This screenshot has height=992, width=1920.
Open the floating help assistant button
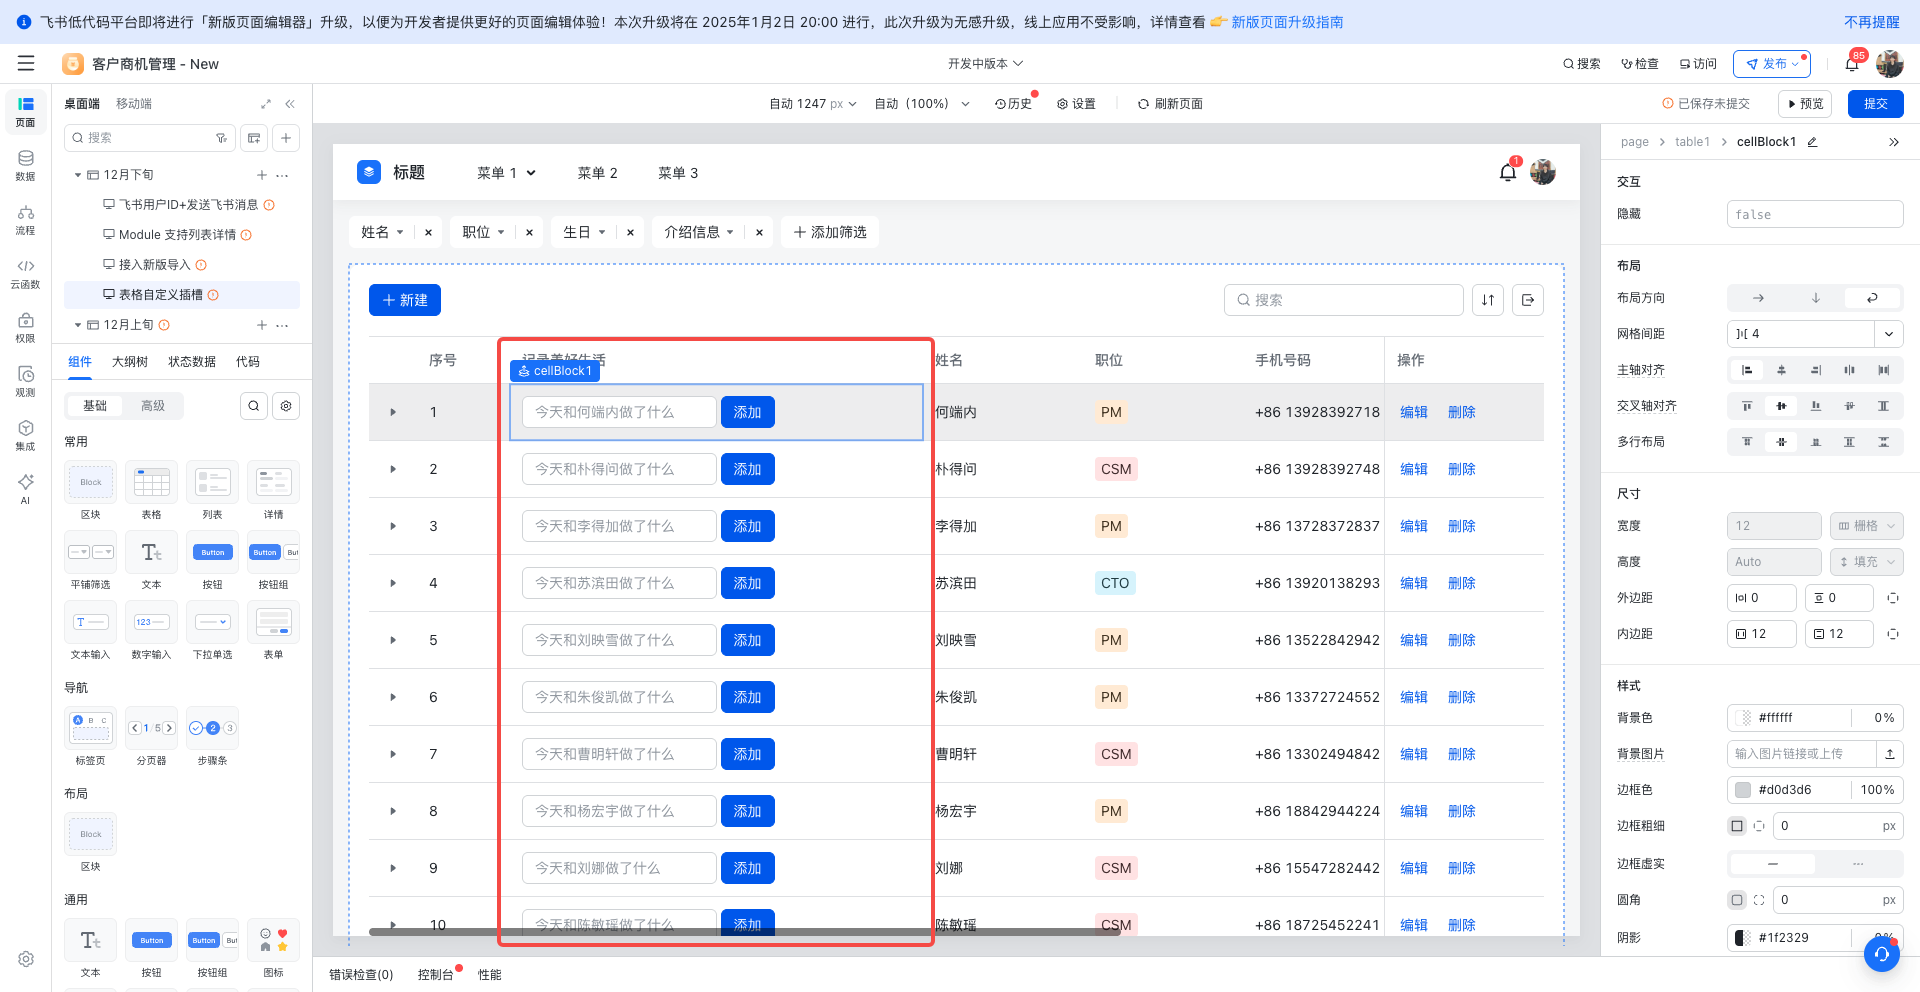pos(1882,954)
